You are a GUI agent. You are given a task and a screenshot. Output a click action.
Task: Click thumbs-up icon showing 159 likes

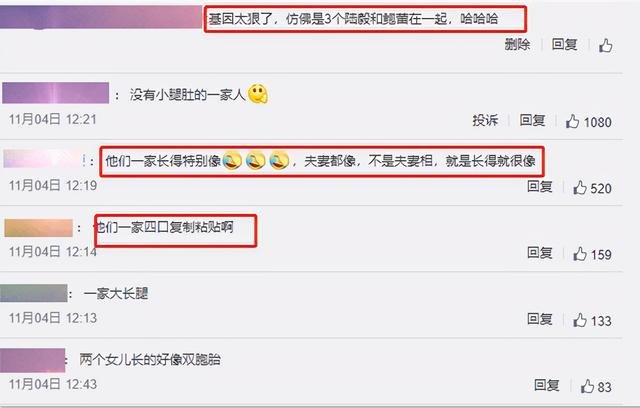(580, 254)
